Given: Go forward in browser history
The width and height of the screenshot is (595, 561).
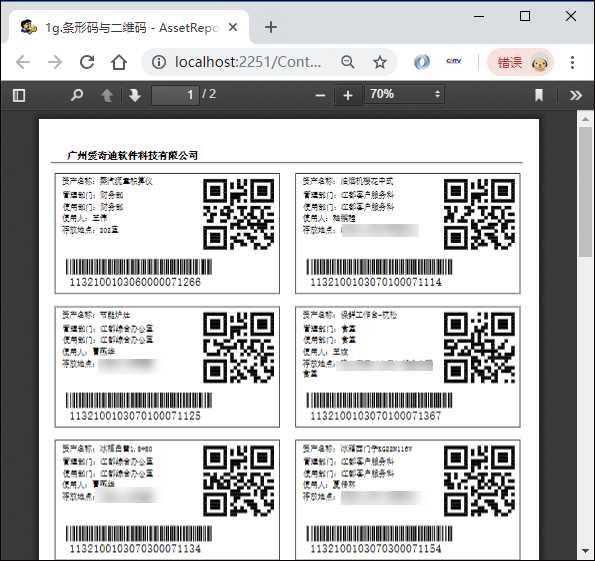Looking at the screenshot, I should pyautogui.click(x=55, y=62).
